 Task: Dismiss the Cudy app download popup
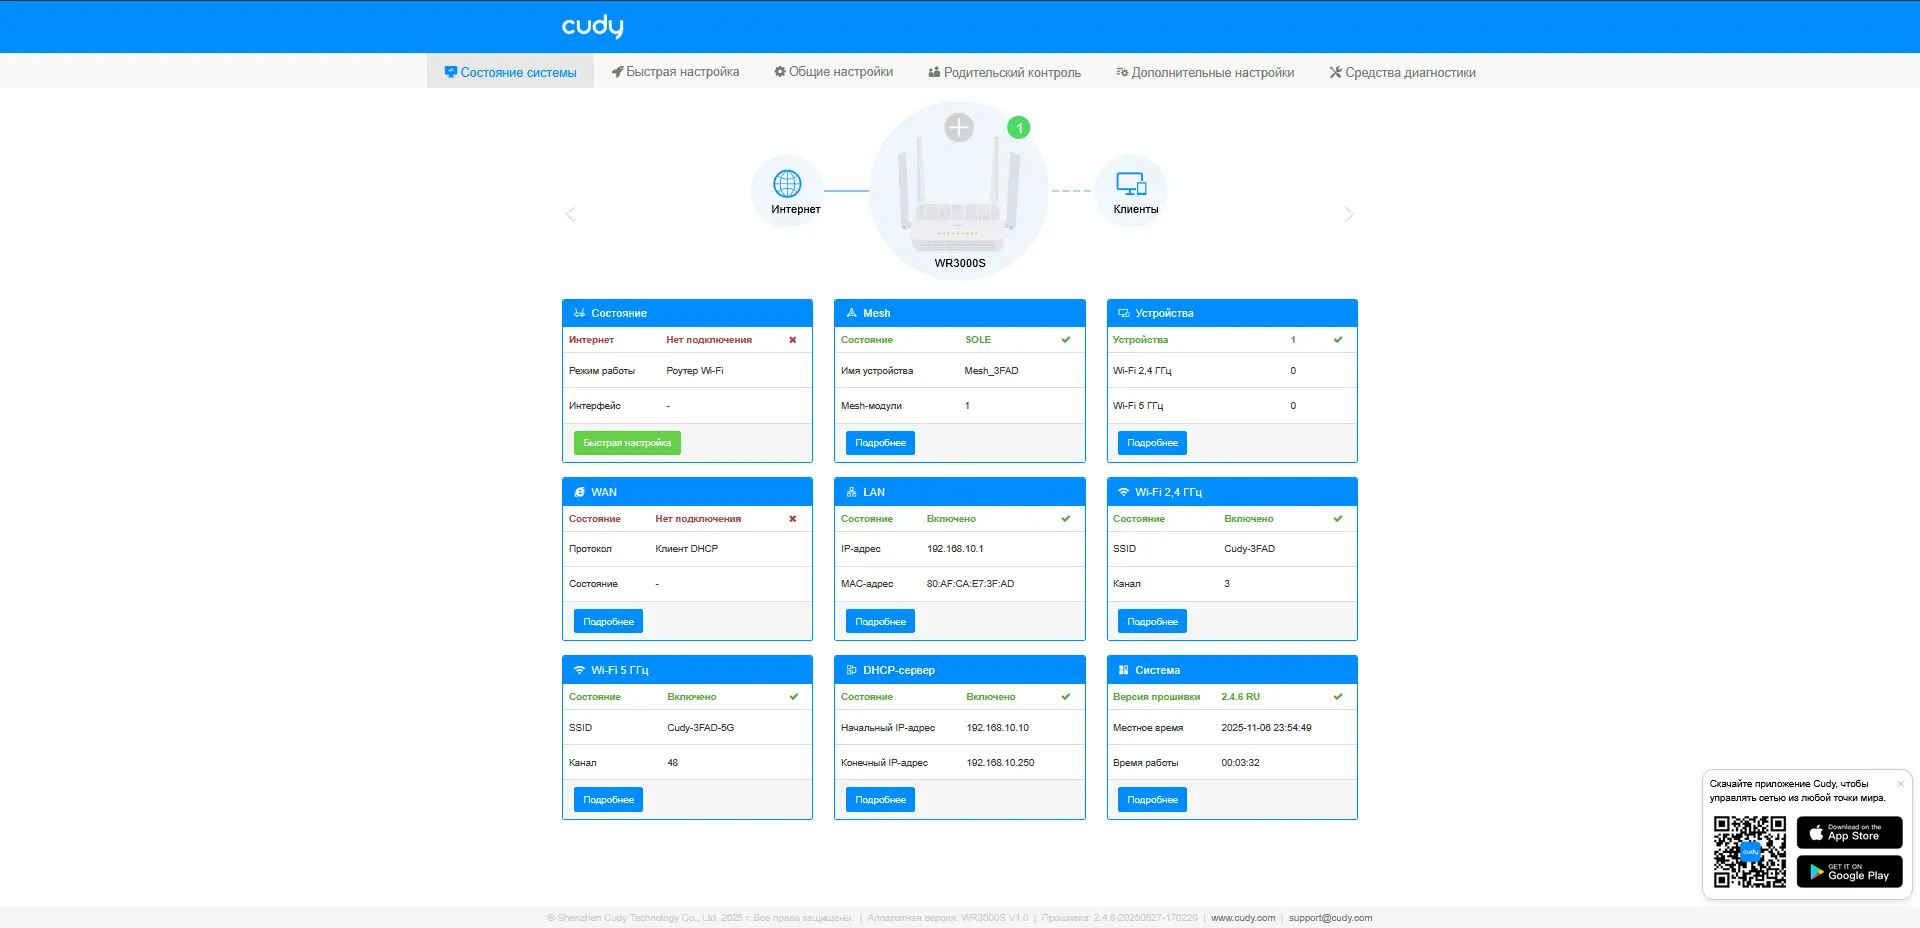tap(1899, 783)
